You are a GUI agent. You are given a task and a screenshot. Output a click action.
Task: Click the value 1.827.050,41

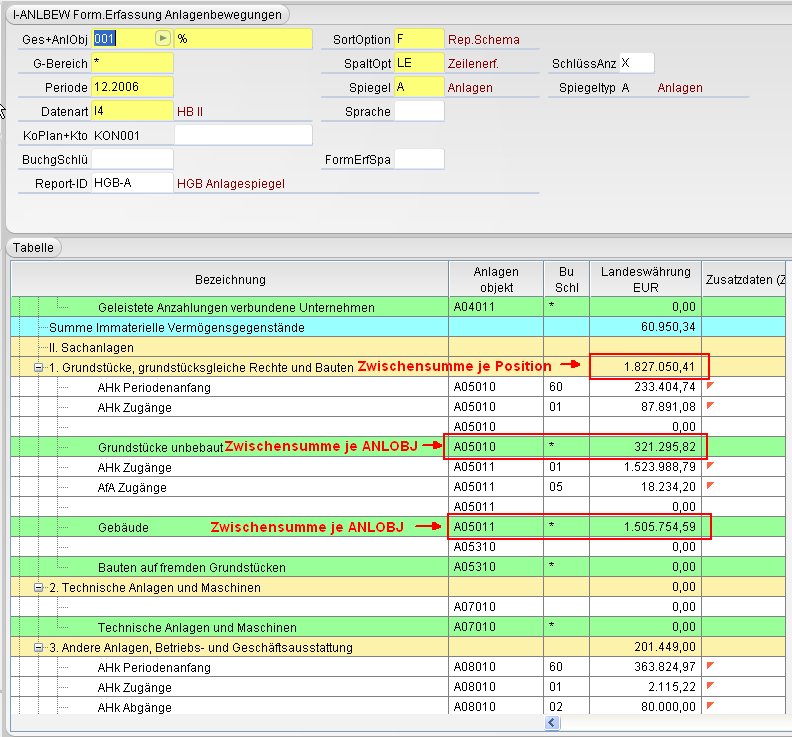(x=659, y=367)
